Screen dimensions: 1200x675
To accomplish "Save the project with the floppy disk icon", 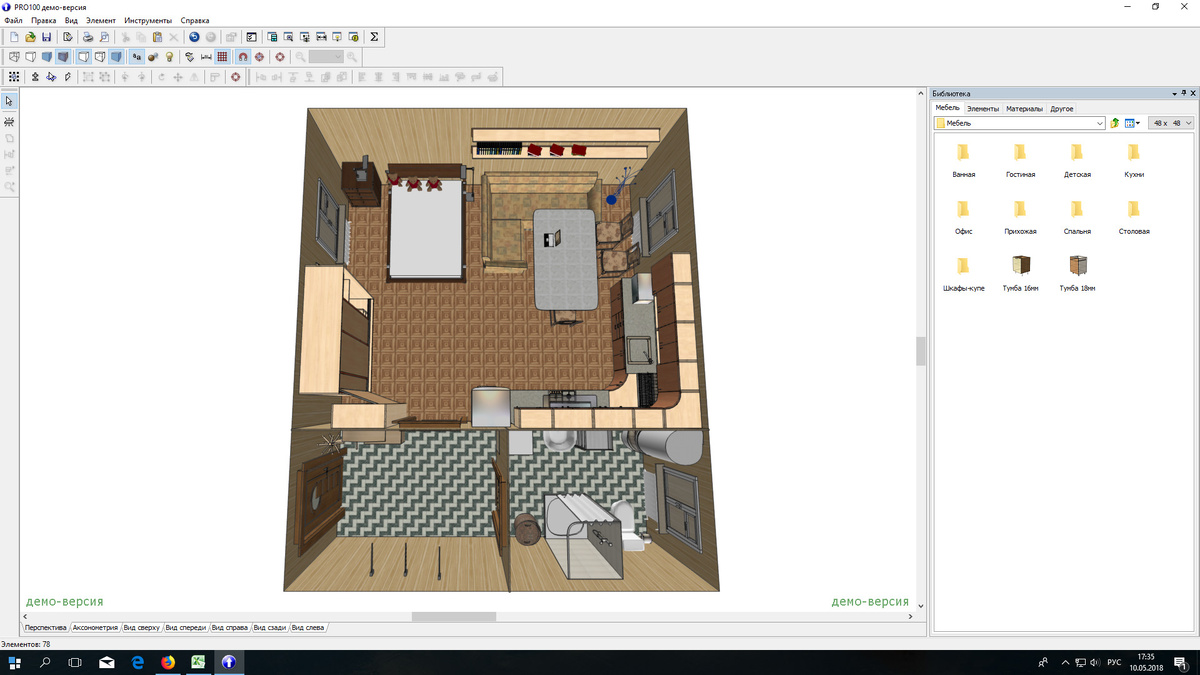I will click(x=46, y=37).
